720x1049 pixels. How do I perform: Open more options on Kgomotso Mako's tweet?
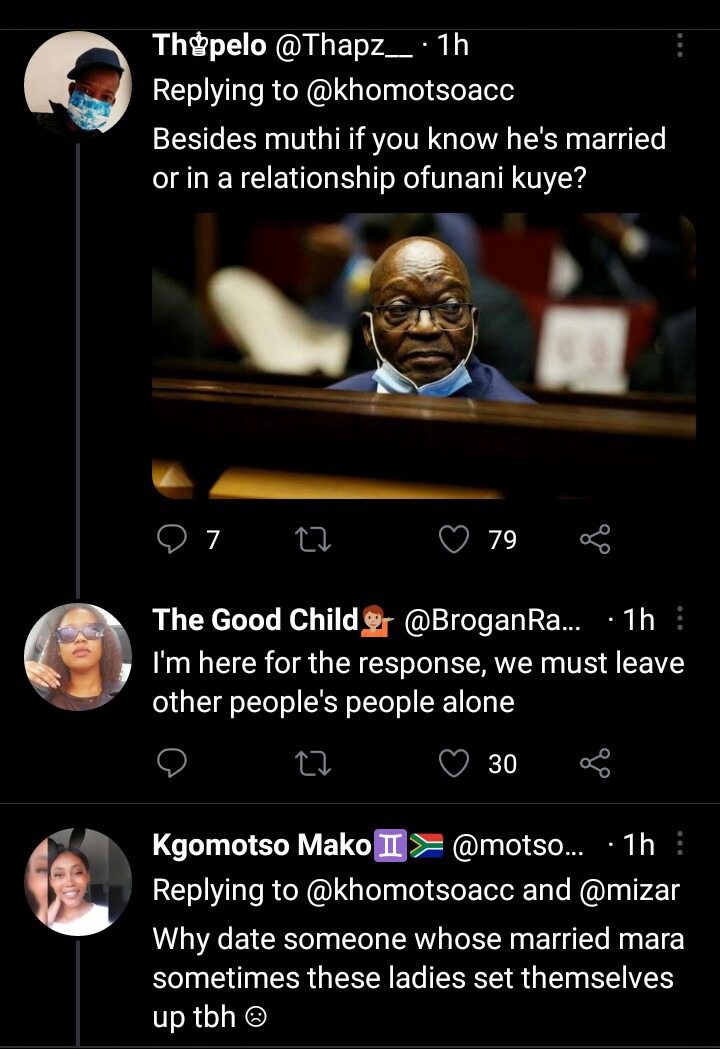(681, 845)
